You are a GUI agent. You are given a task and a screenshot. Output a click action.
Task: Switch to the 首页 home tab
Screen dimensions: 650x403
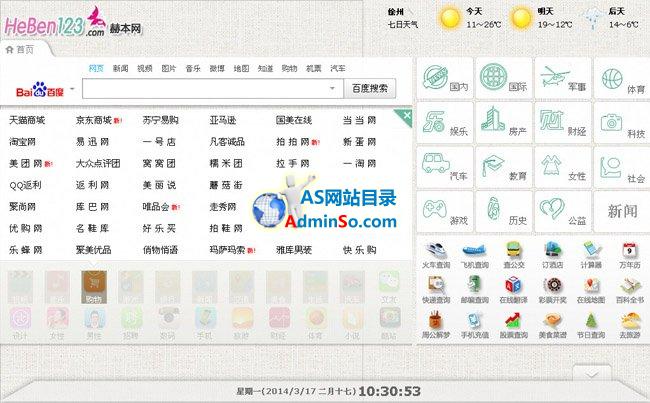(21, 50)
